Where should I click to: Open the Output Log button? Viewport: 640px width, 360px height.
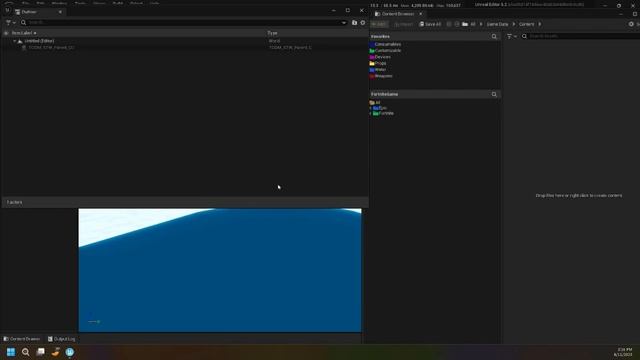61,339
